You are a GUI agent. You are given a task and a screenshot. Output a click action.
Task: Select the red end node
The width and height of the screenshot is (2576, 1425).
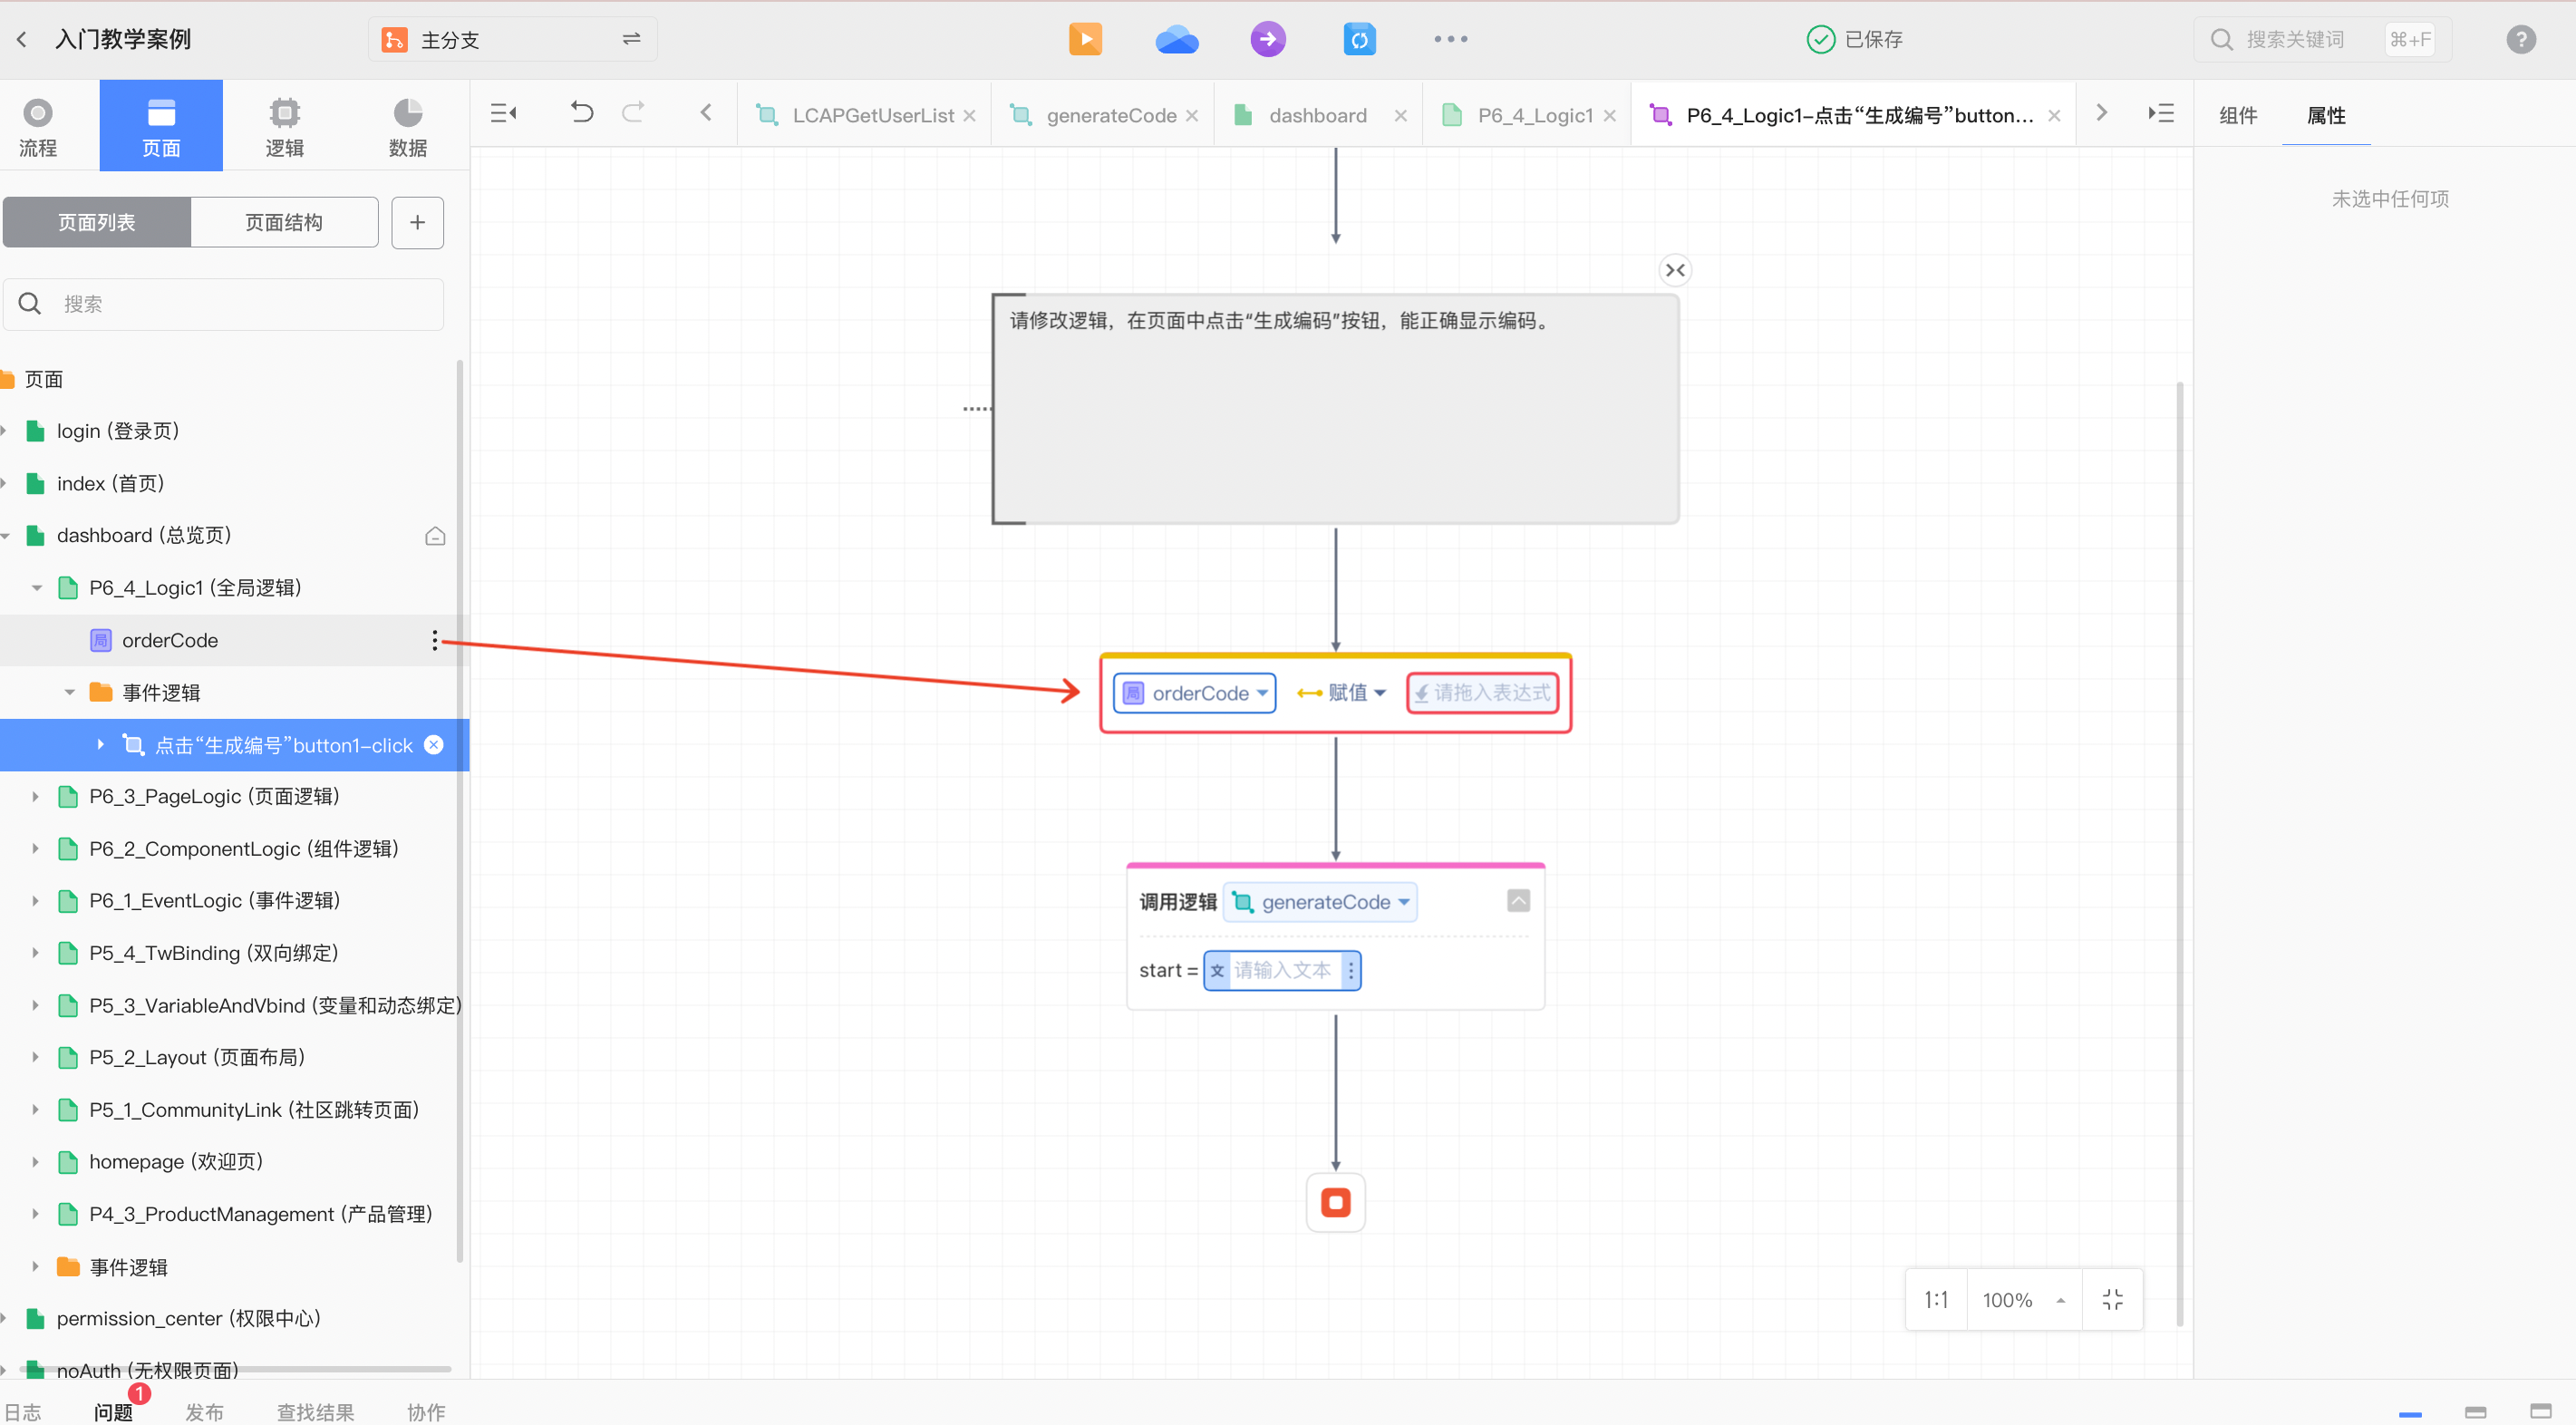(x=1335, y=1201)
